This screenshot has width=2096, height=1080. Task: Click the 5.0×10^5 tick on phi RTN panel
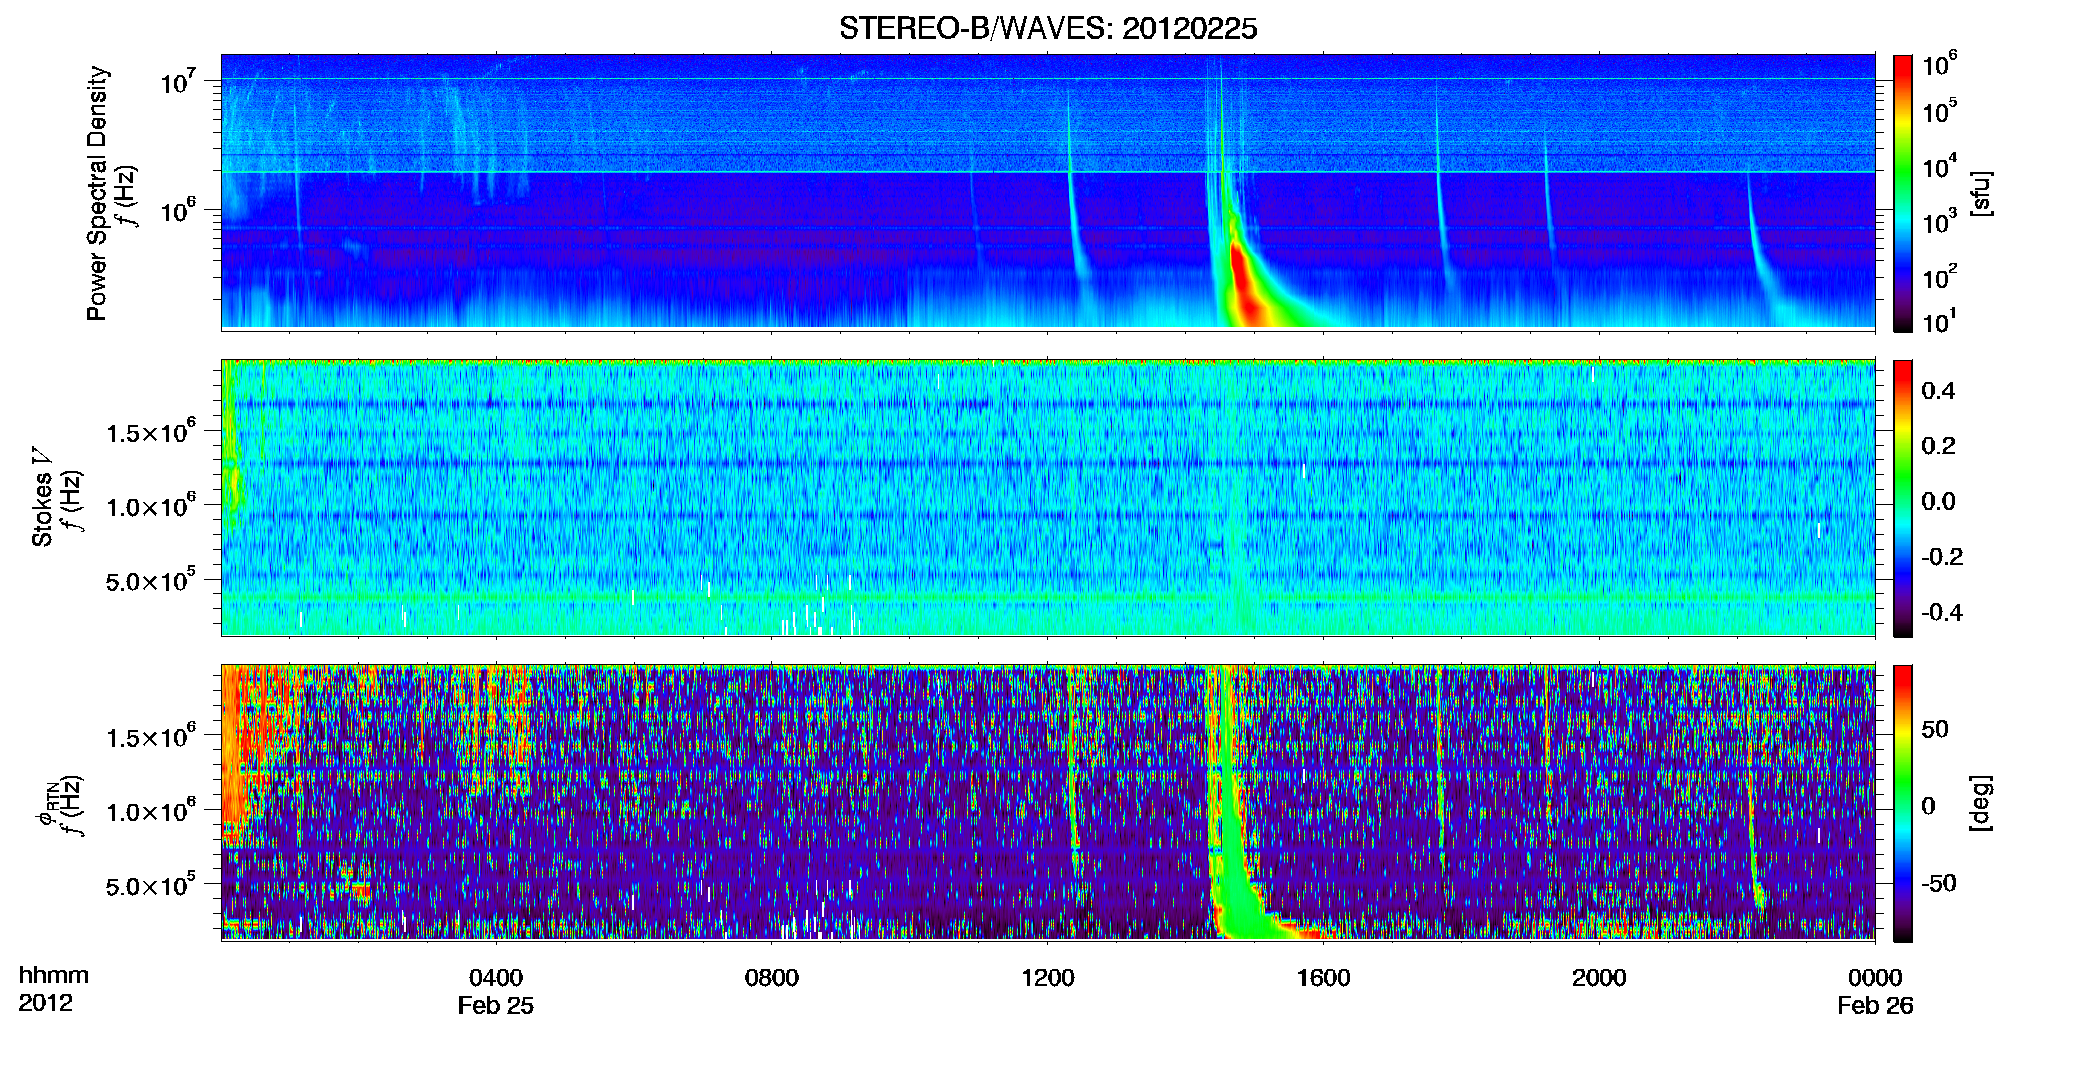pyautogui.click(x=151, y=885)
